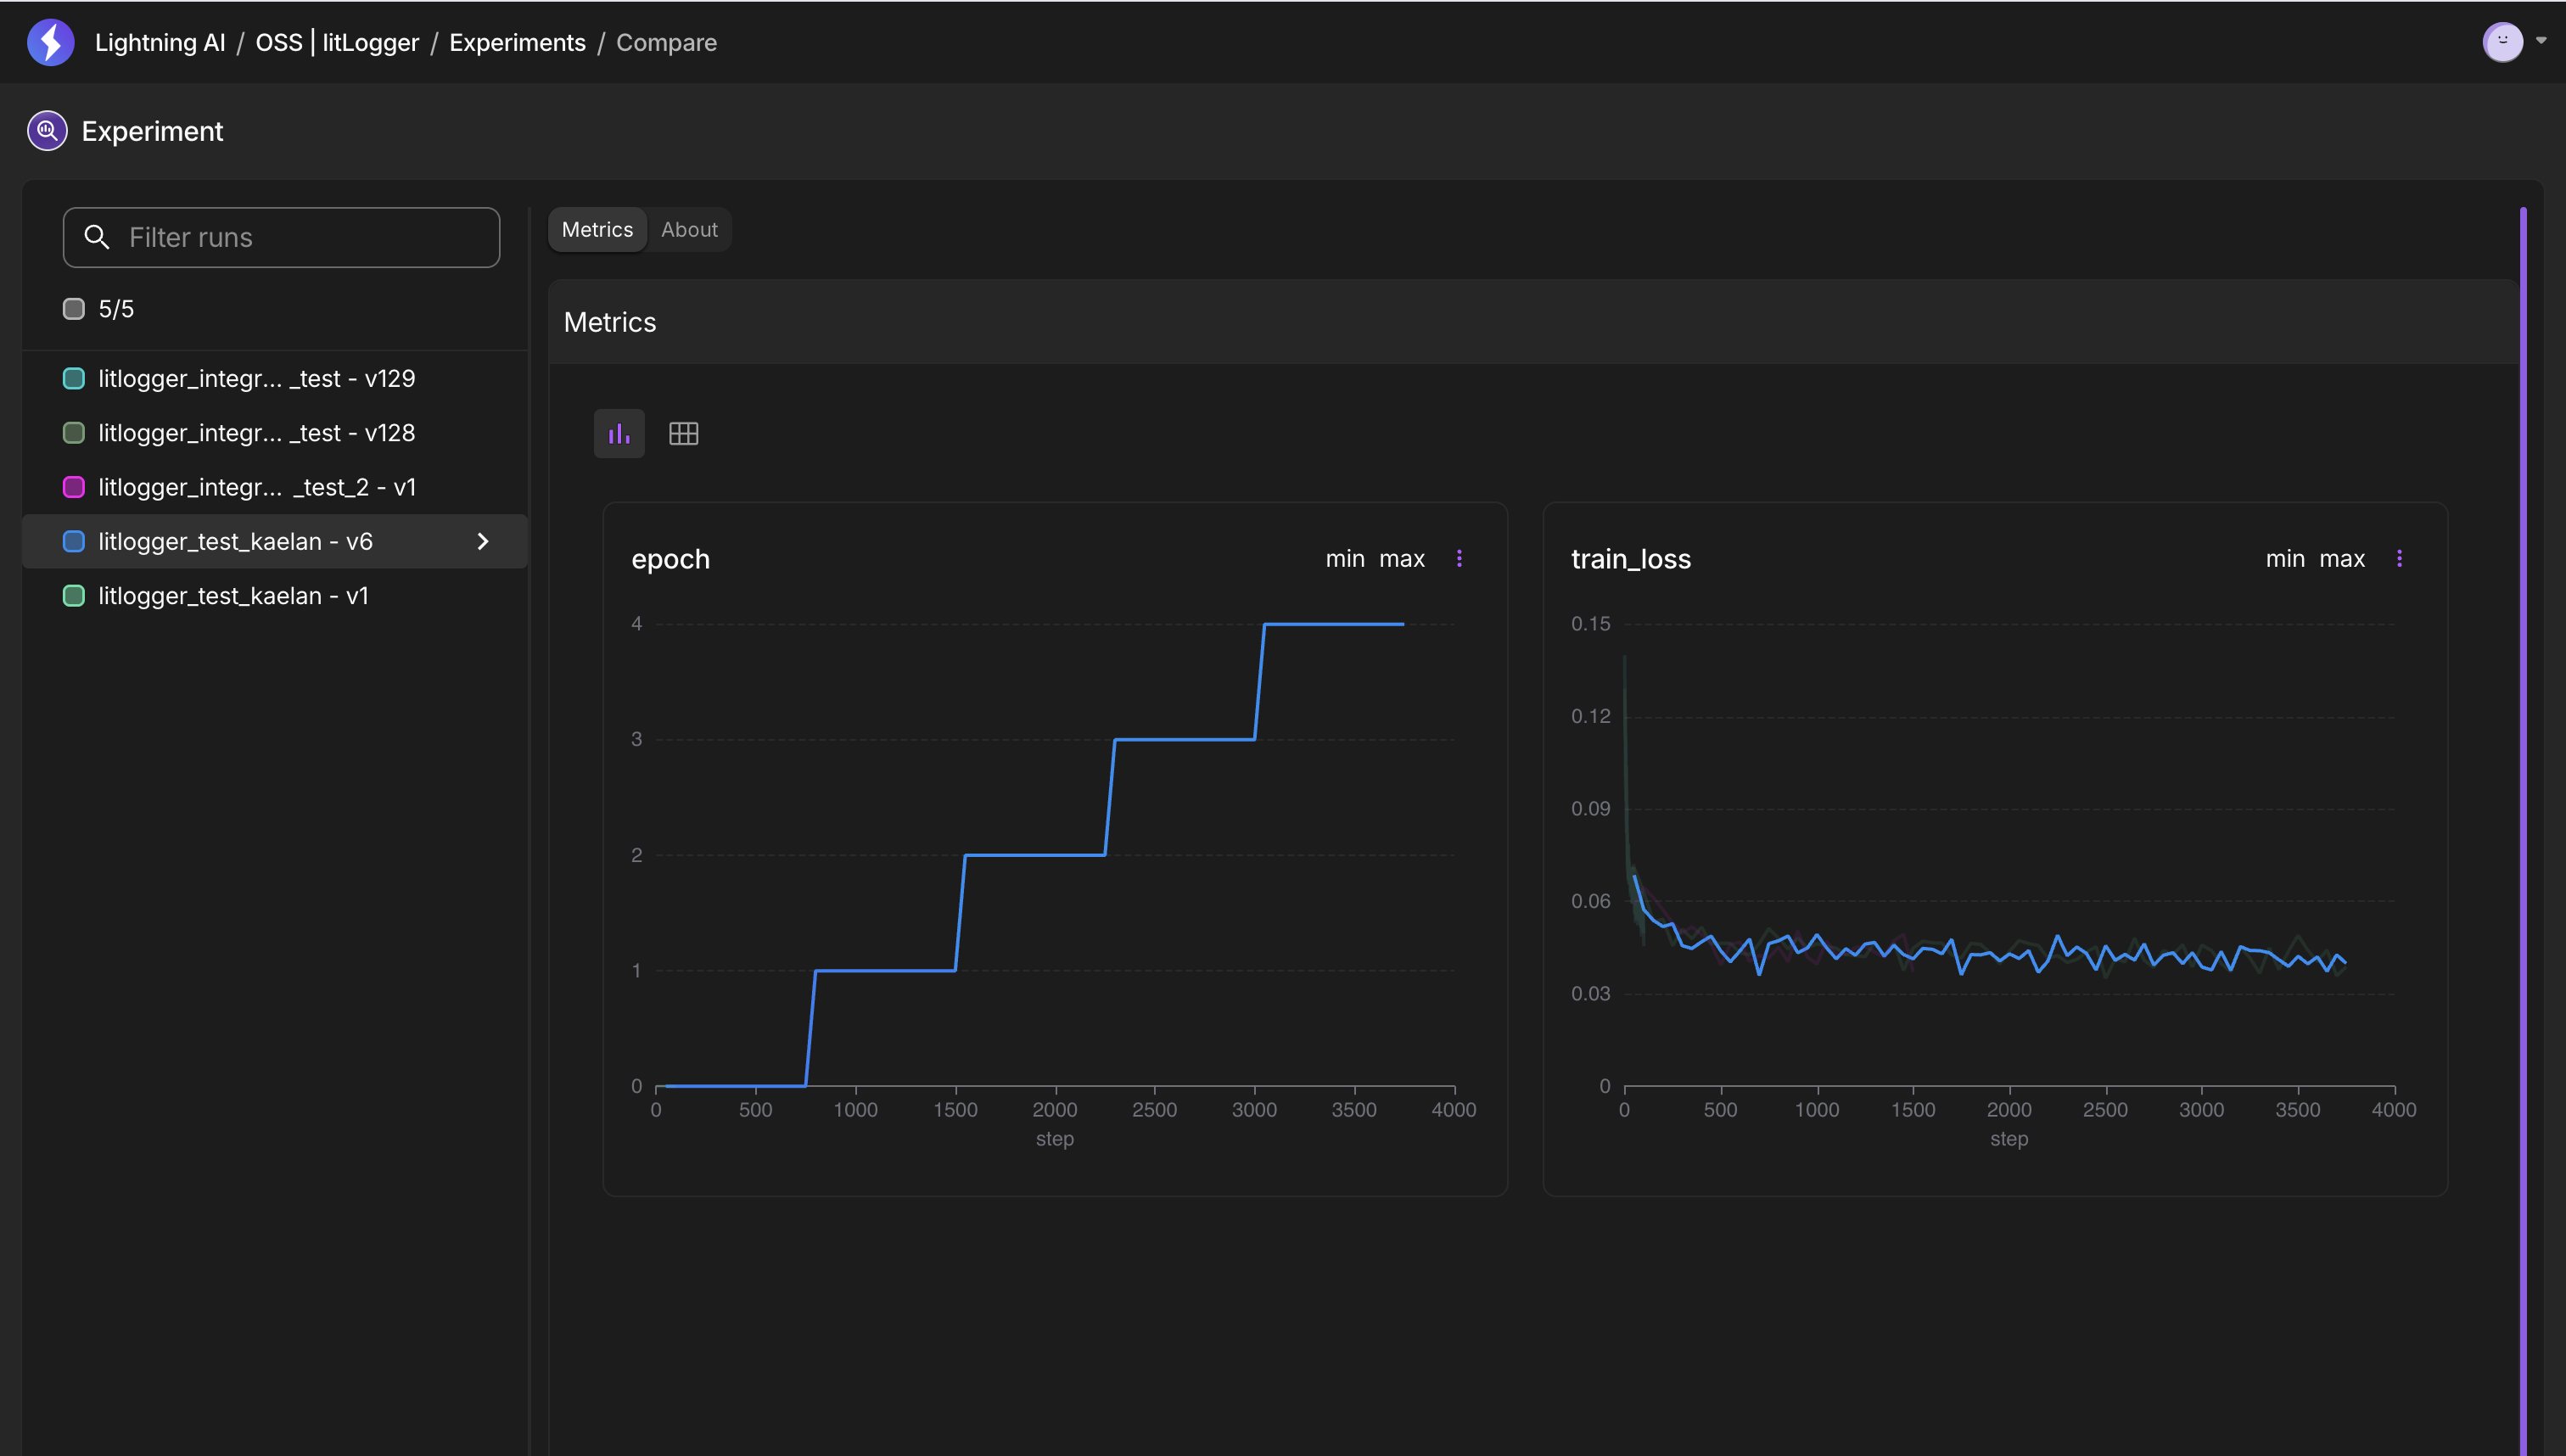The width and height of the screenshot is (2566, 1456).
Task: Click the purple vertical scrollbar
Action: pyautogui.click(x=2523, y=830)
